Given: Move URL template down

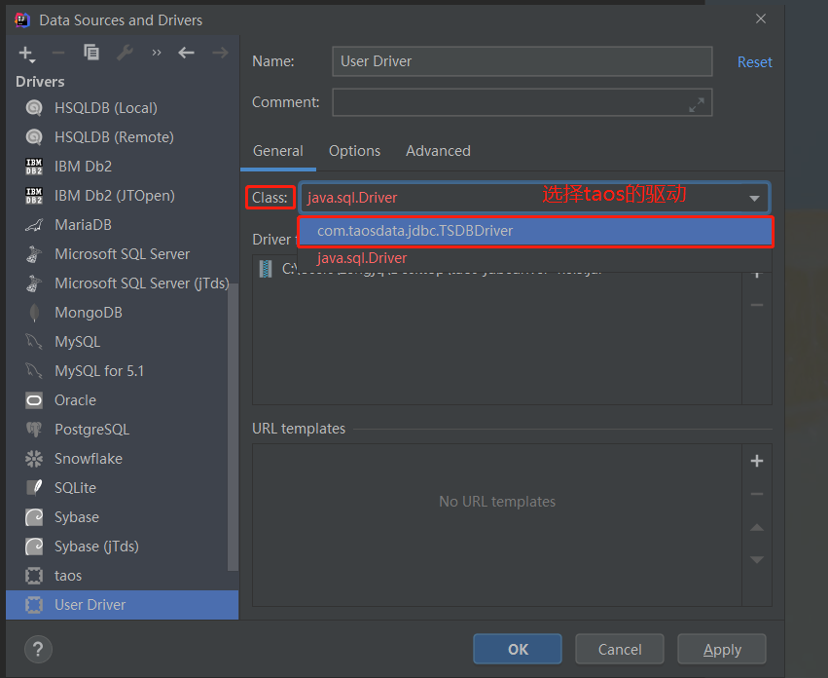Looking at the screenshot, I should pyautogui.click(x=757, y=560).
